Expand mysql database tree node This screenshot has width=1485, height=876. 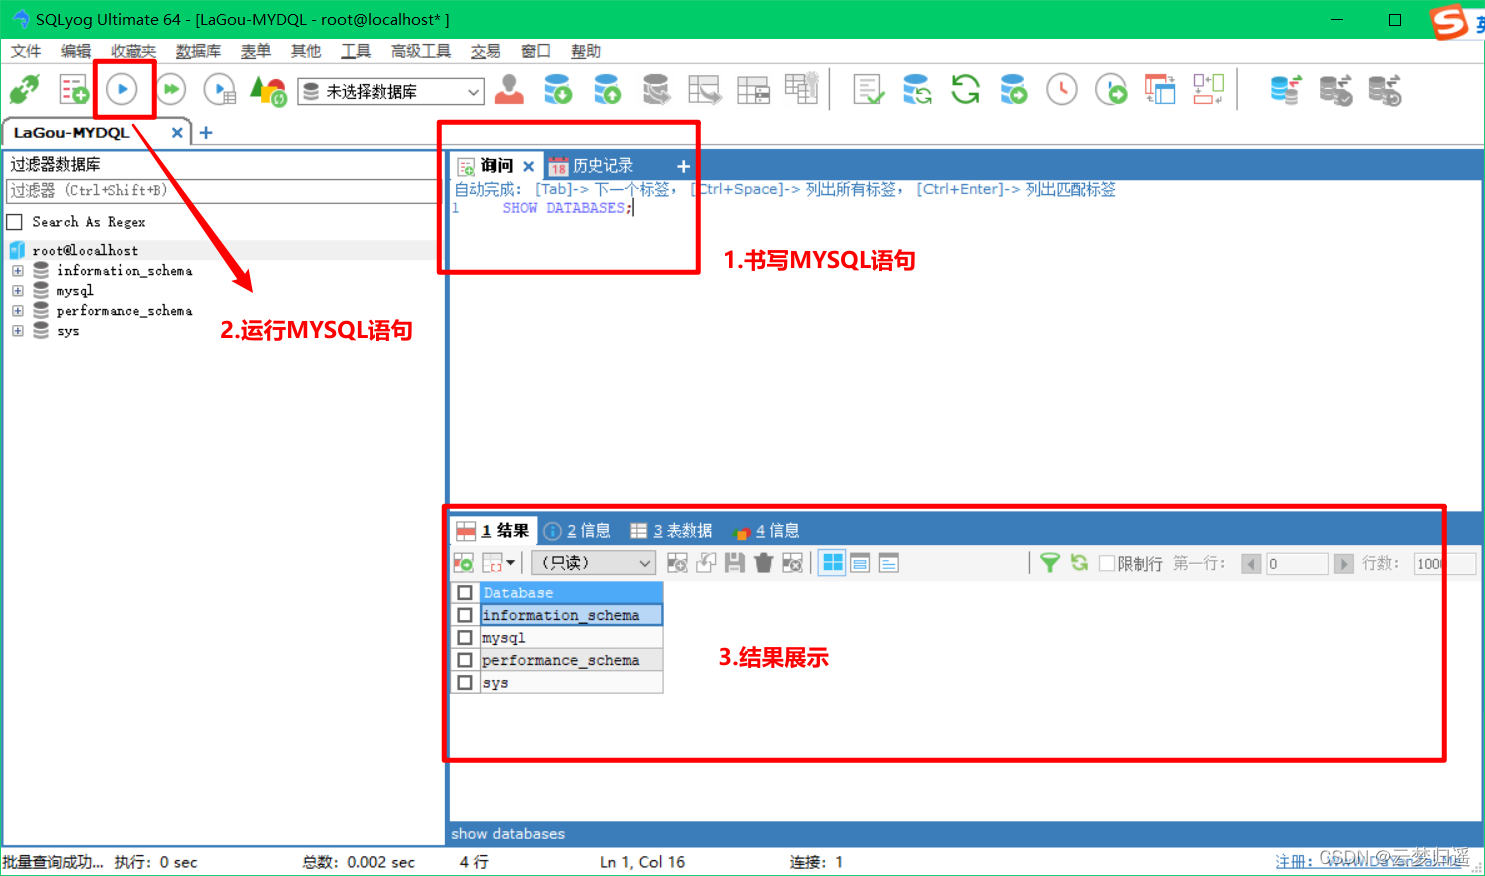pyautogui.click(x=18, y=291)
